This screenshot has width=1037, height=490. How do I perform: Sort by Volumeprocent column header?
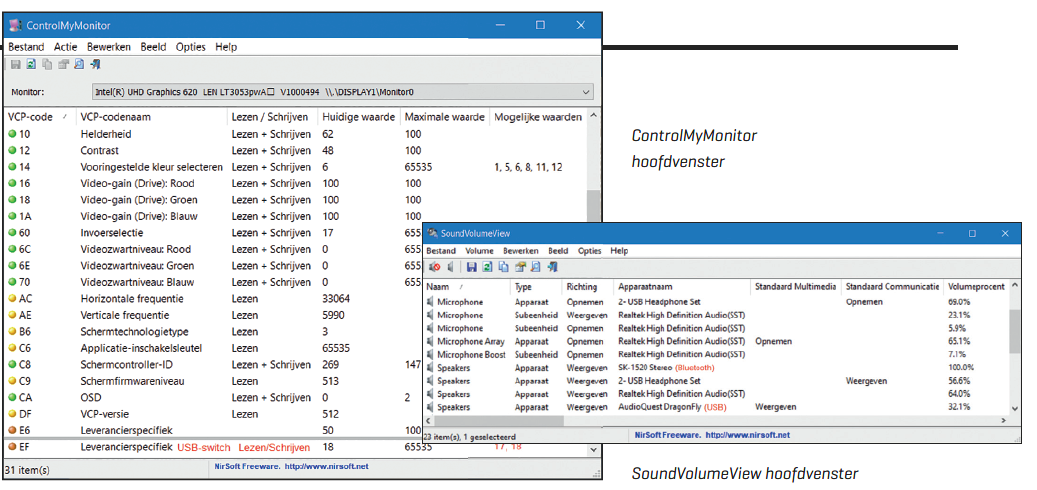[976, 287]
